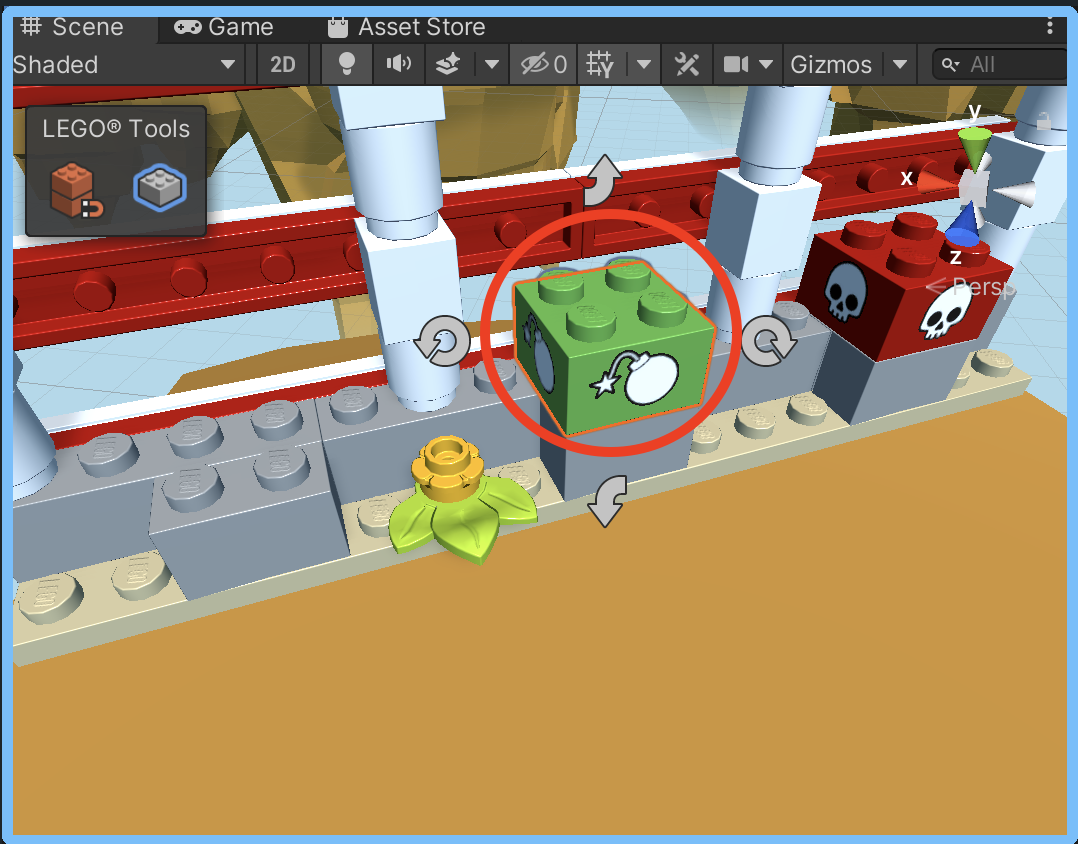Select the green bomb brick
1078x844 pixels.
tap(614, 348)
